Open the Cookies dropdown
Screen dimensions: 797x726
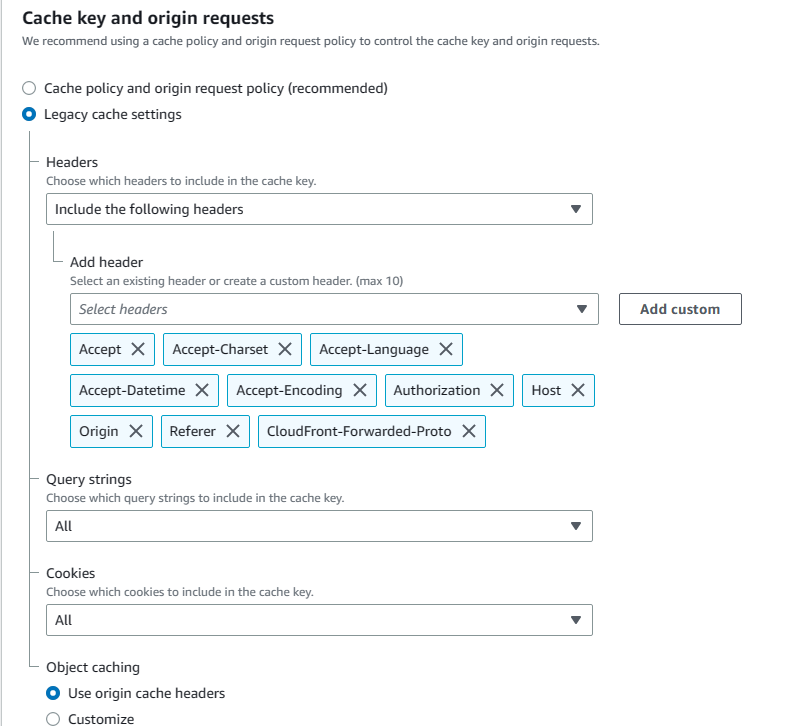click(319, 620)
